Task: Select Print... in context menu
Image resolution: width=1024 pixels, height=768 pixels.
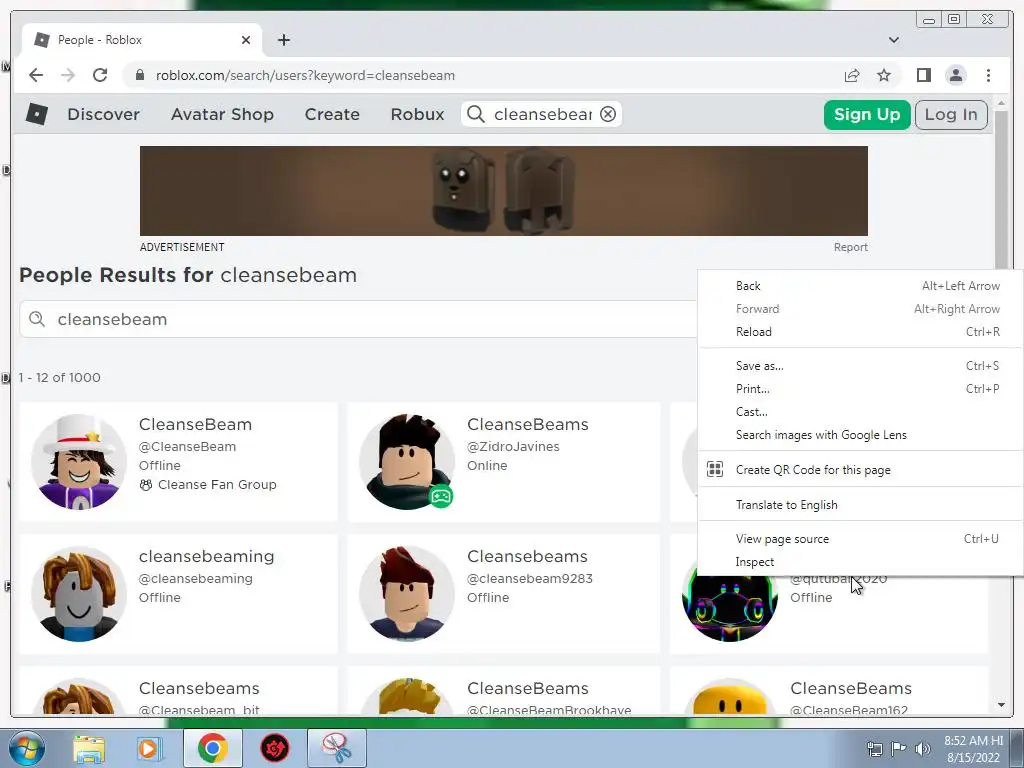Action: [861, 389]
